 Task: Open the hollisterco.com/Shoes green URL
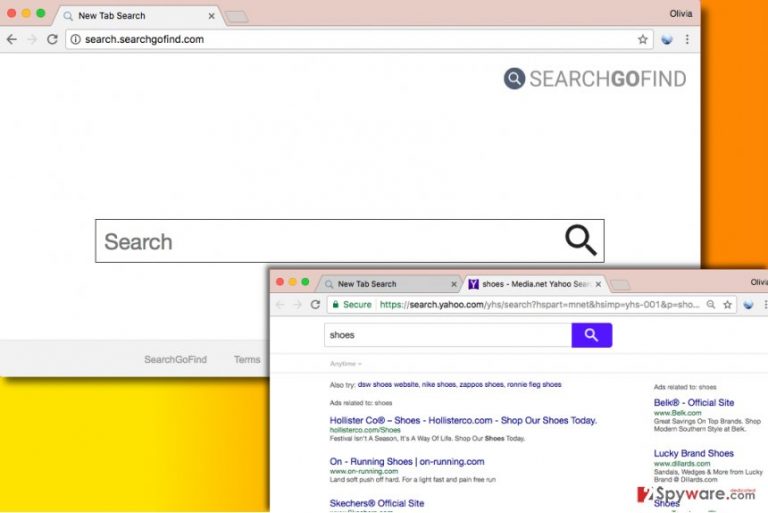[x=365, y=430]
